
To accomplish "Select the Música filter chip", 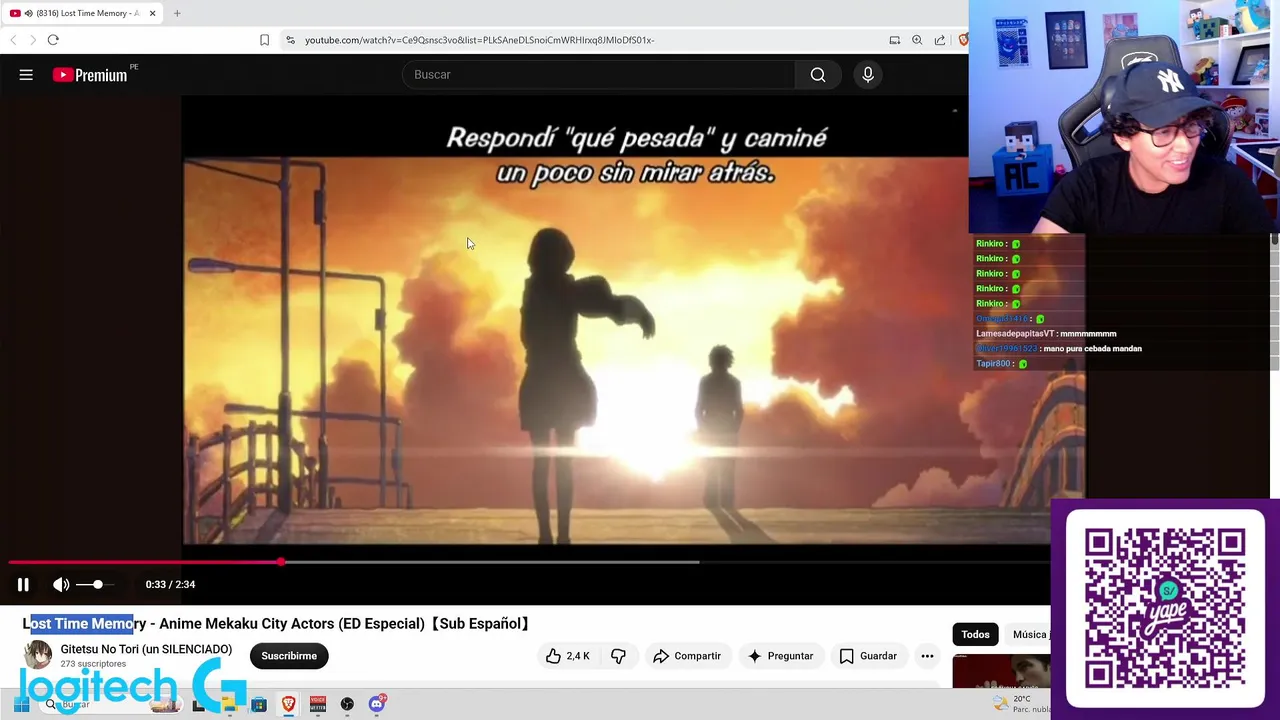I will click(x=1029, y=634).
